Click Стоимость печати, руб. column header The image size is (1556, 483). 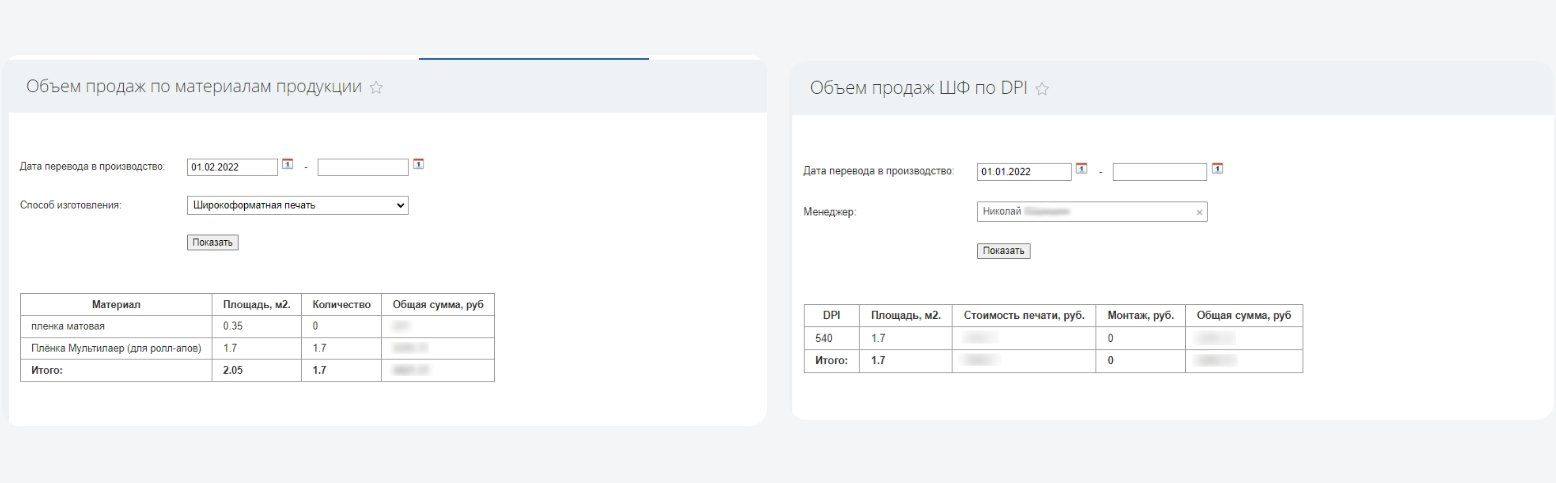[x=1024, y=315]
